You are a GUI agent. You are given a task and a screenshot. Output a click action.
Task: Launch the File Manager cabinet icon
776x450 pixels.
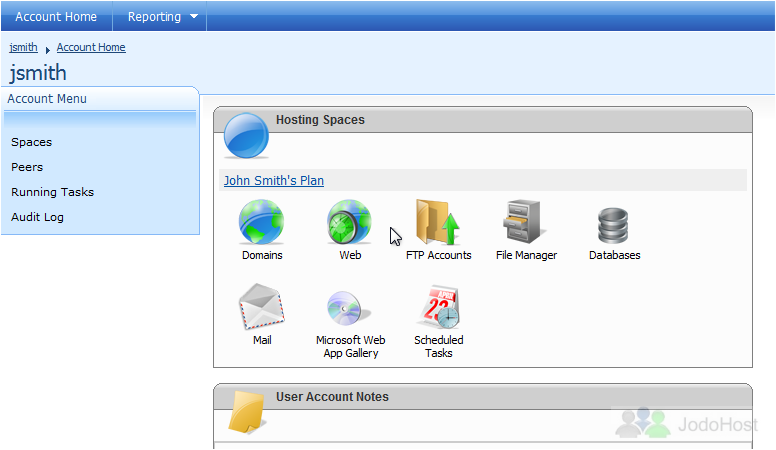point(526,223)
